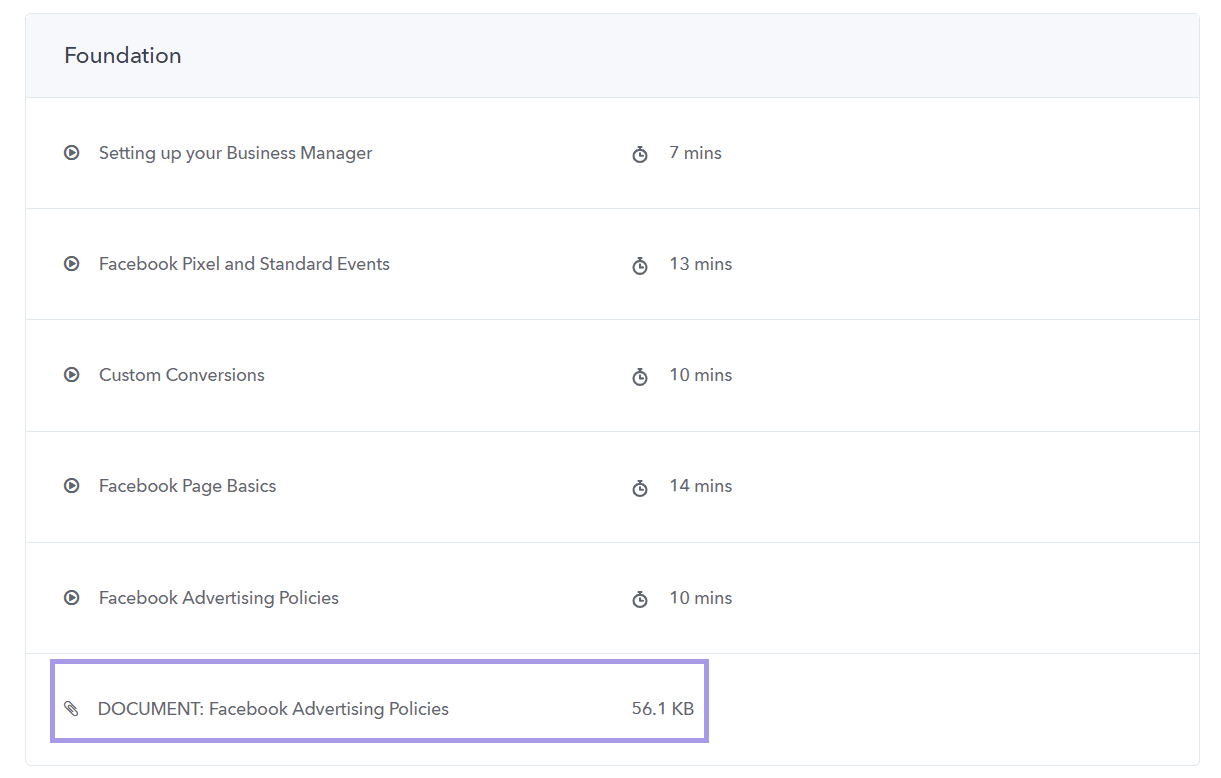Viewport: 1221px width, 778px height.
Task: Open the Facebook Advertising Policies video lesson
Action: [219, 598]
